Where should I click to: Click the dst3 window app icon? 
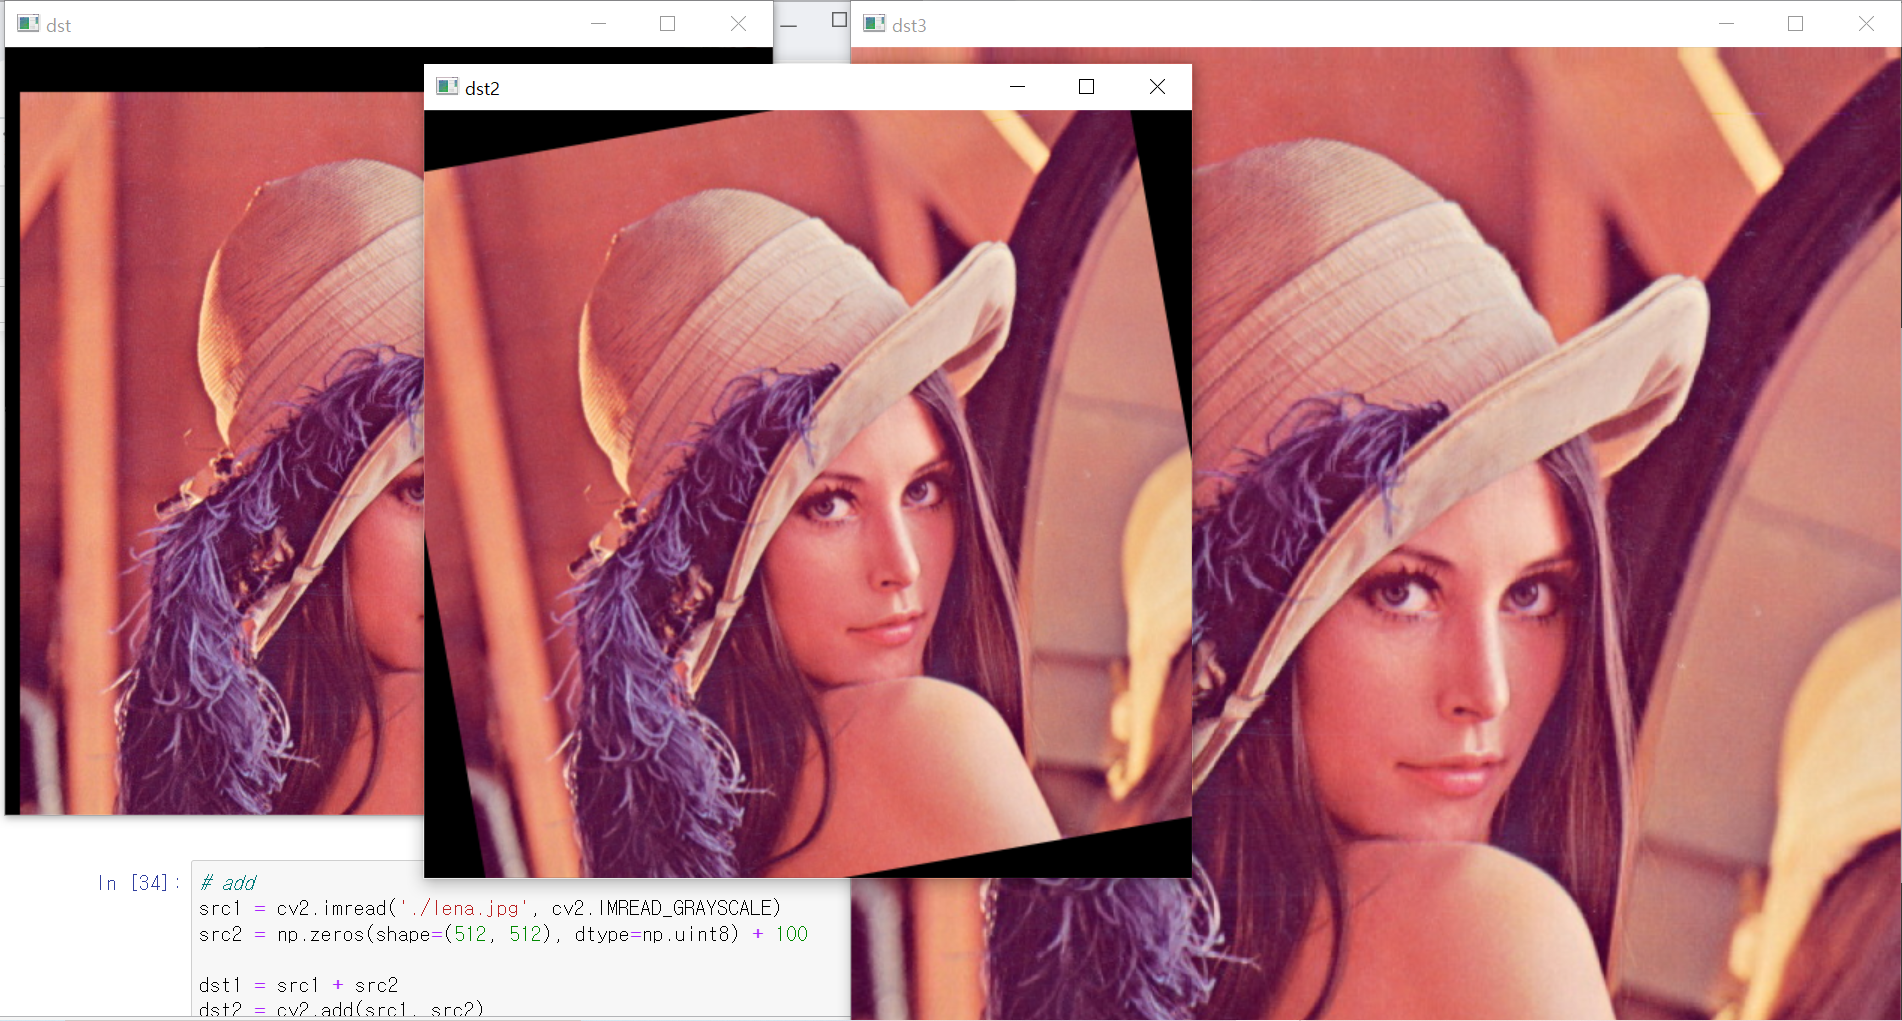click(x=874, y=24)
